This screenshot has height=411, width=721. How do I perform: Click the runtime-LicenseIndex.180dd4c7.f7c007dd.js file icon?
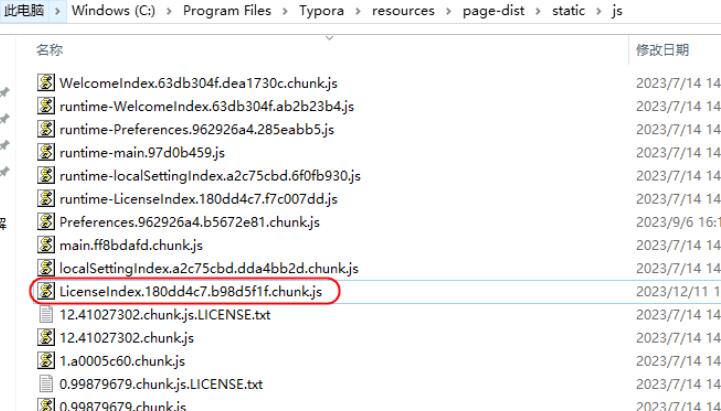coord(46,199)
